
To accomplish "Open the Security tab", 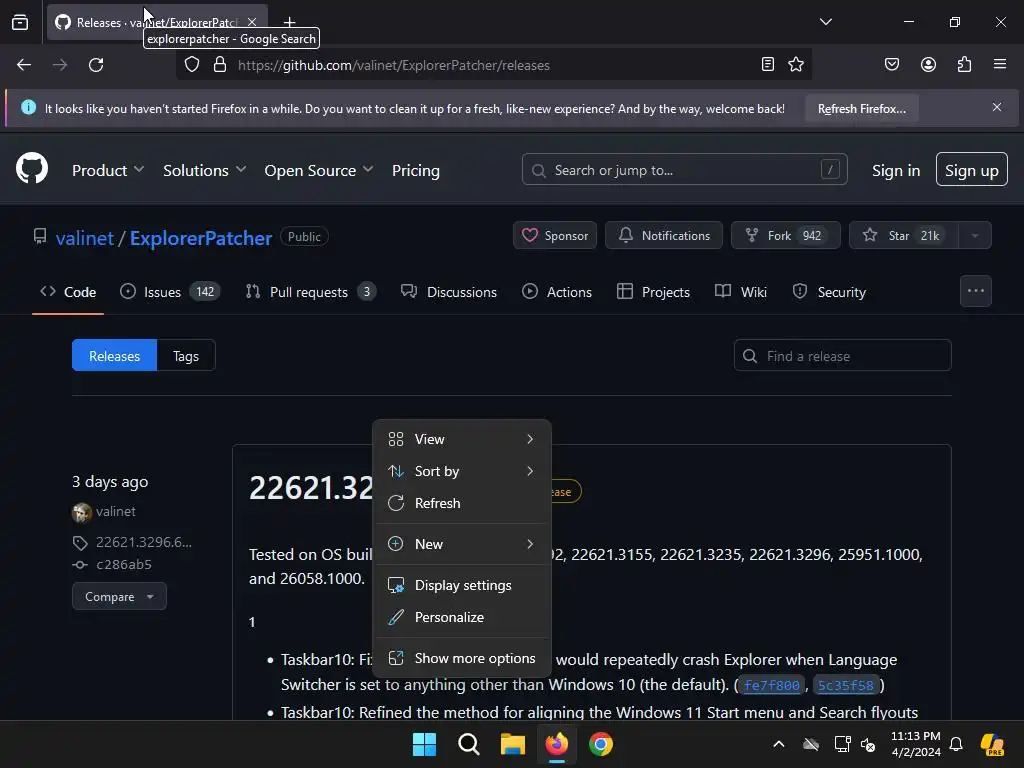I will [829, 292].
